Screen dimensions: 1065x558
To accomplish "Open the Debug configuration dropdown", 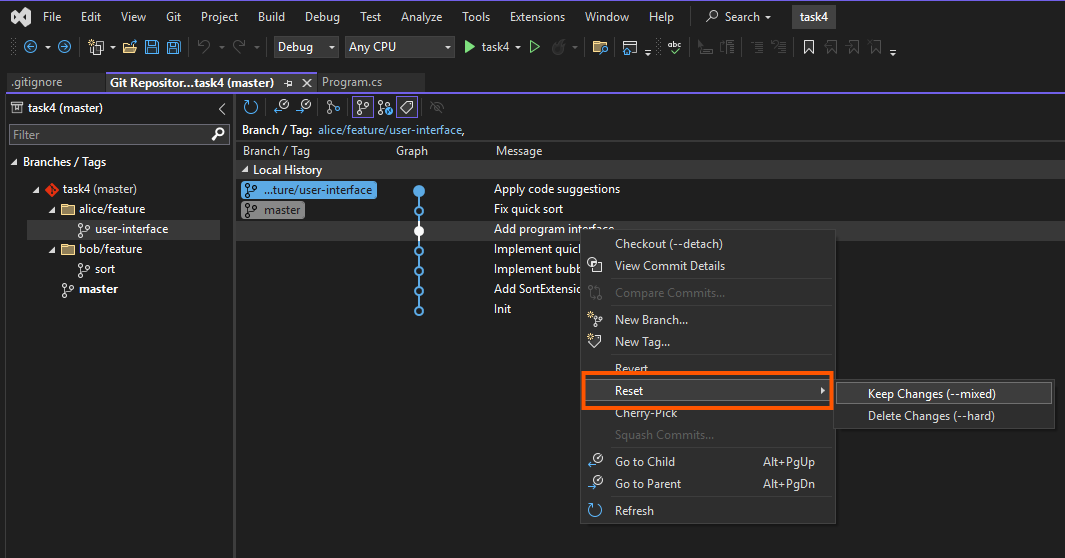I will (x=306, y=47).
